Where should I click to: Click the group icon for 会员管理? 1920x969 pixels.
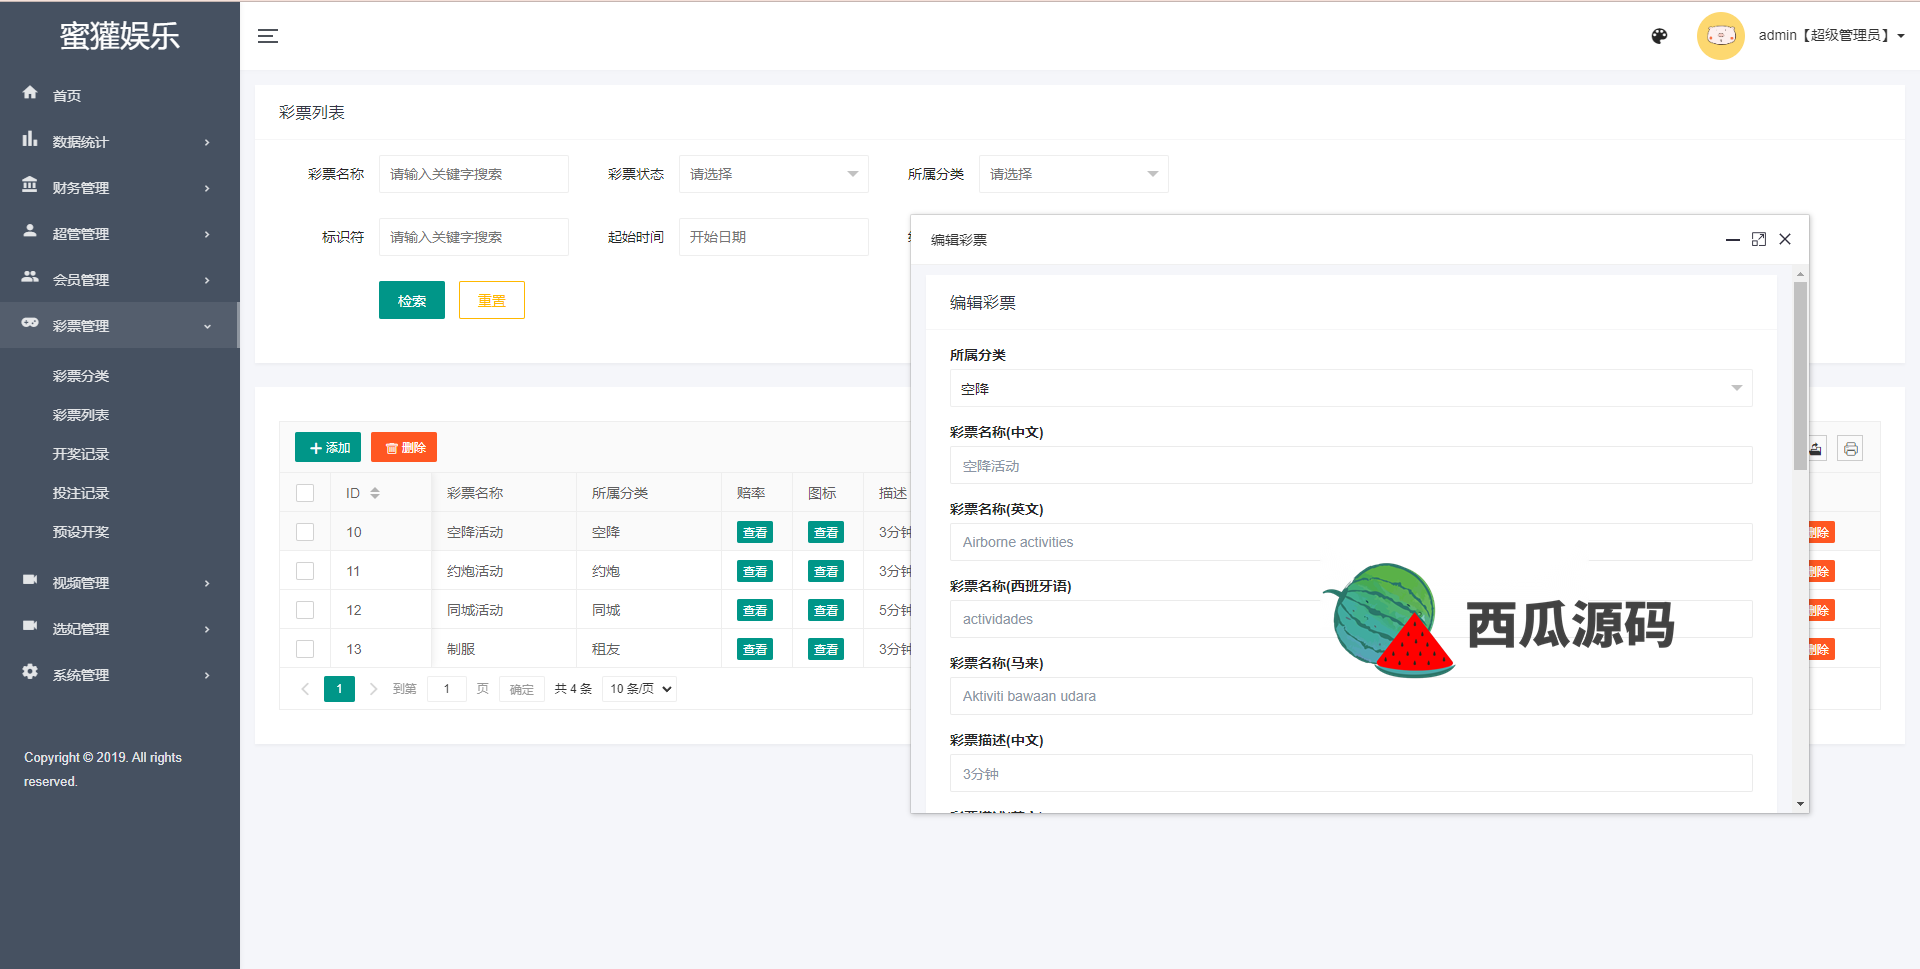pos(30,277)
